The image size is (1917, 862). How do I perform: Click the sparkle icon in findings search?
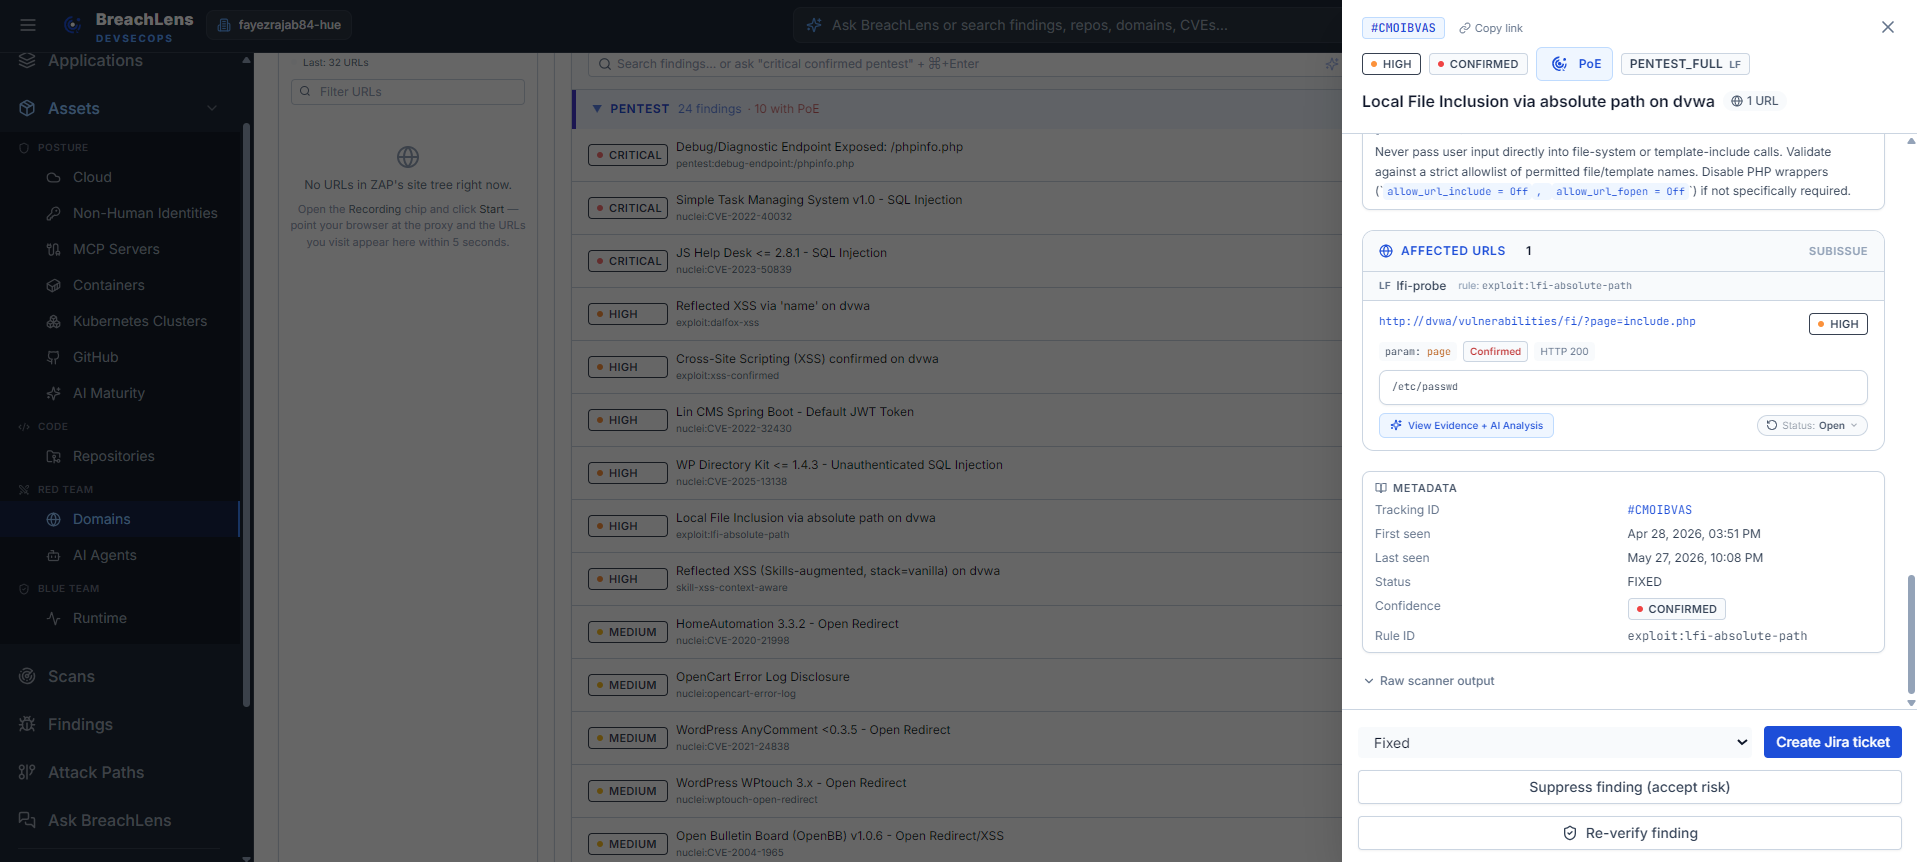(1331, 64)
